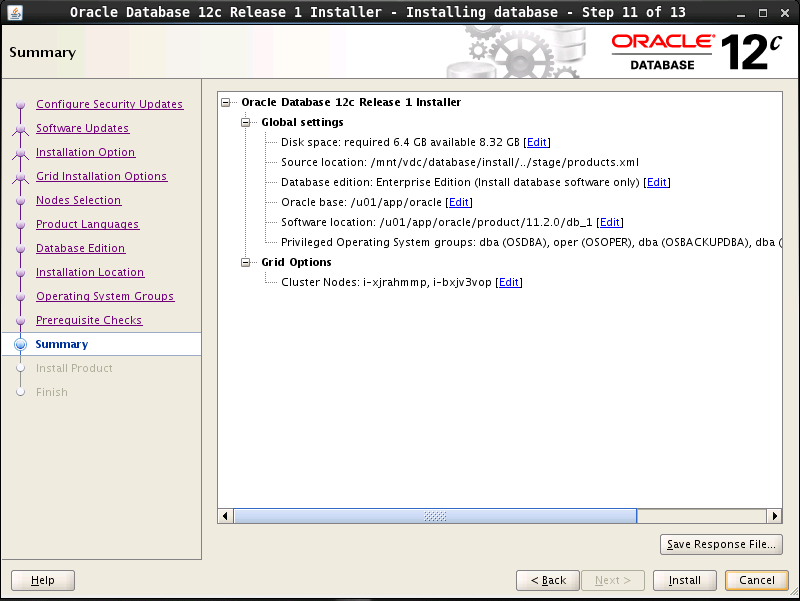Edit the Cluster Nodes setting

tap(509, 282)
